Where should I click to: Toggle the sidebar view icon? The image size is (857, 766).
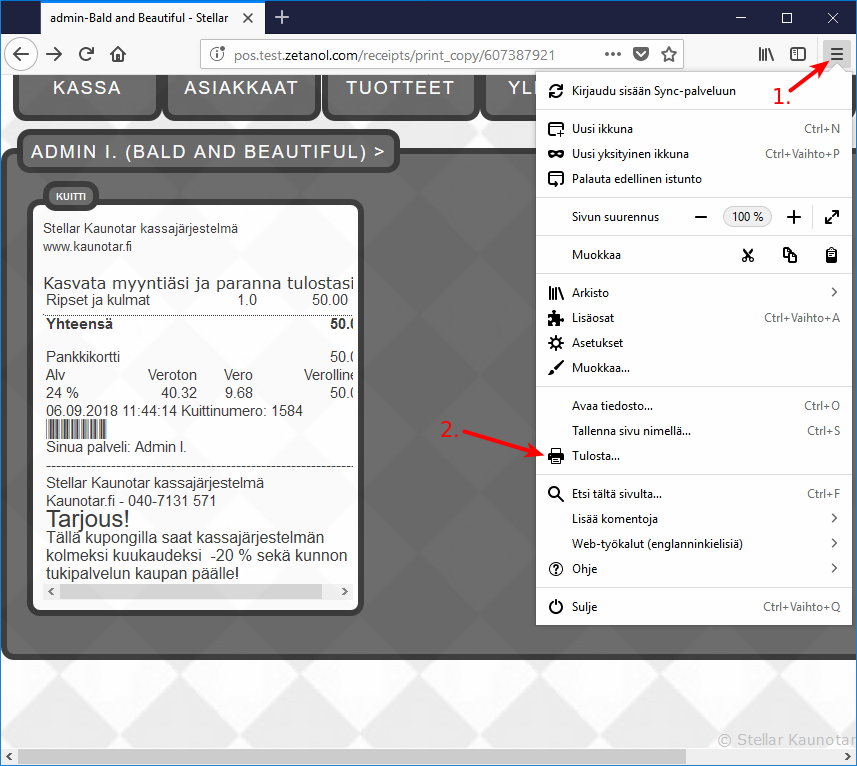point(798,54)
